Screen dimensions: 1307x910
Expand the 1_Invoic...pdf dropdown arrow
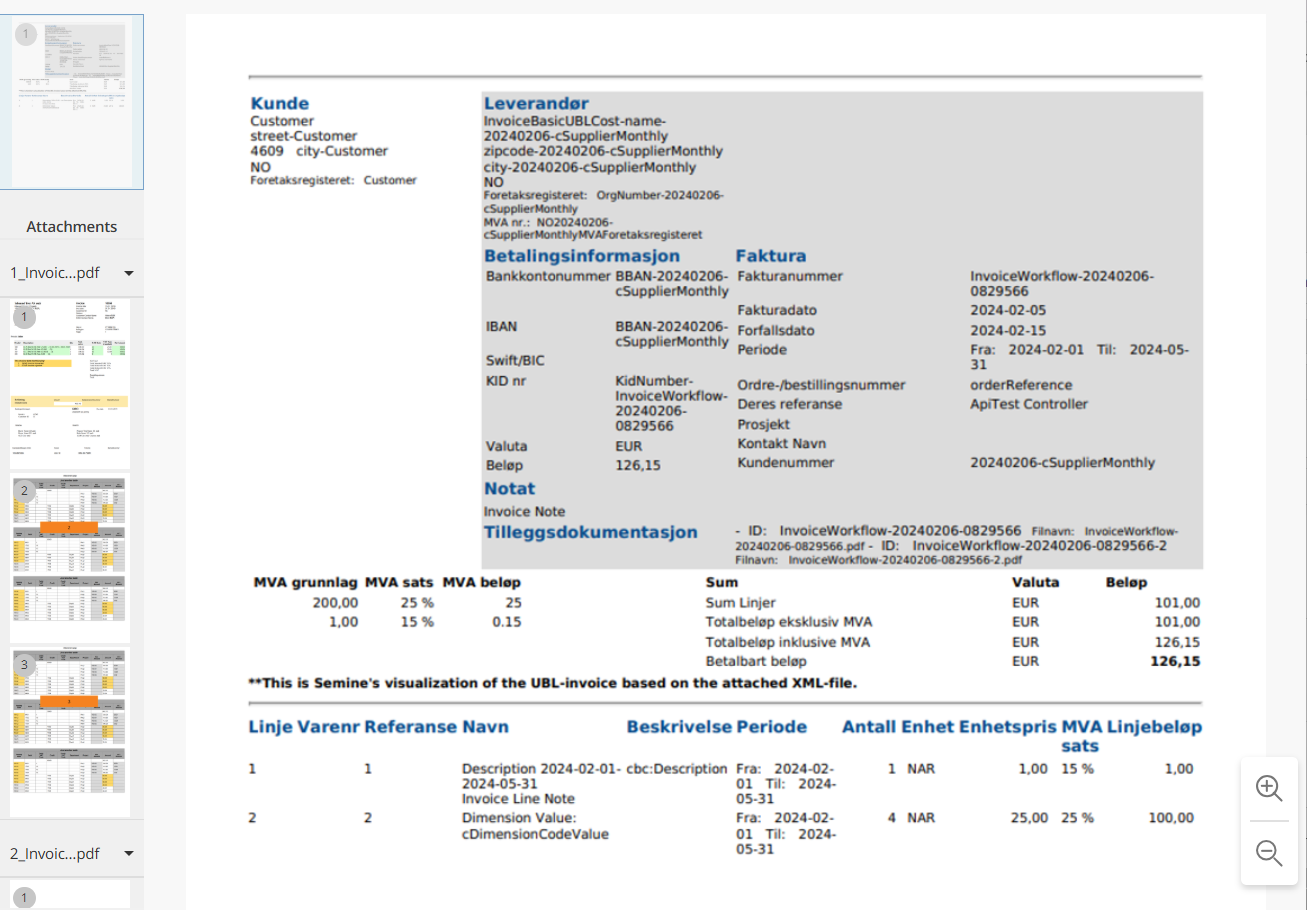point(128,273)
